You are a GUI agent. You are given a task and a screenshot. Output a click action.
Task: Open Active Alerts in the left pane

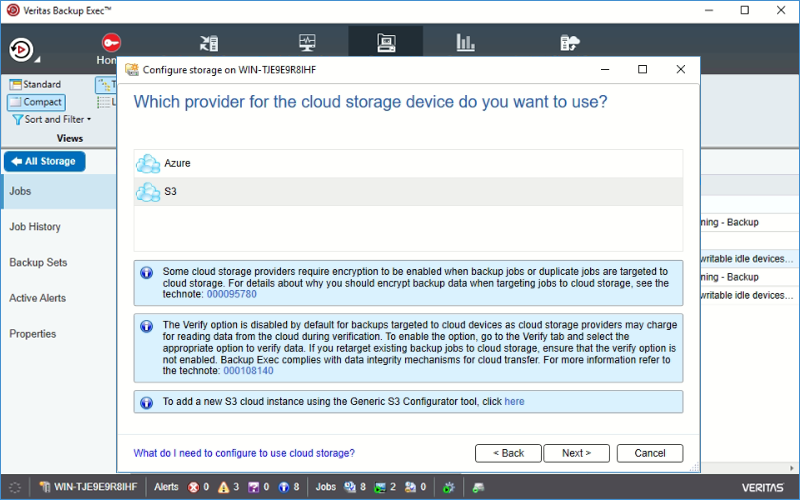point(37,298)
